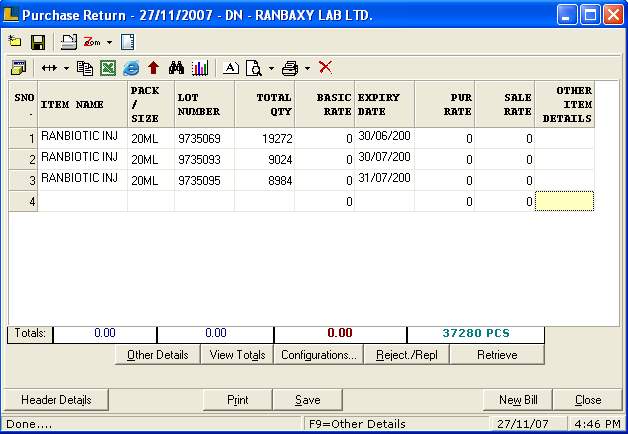Click the Reject./Repl button

tap(407, 355)
